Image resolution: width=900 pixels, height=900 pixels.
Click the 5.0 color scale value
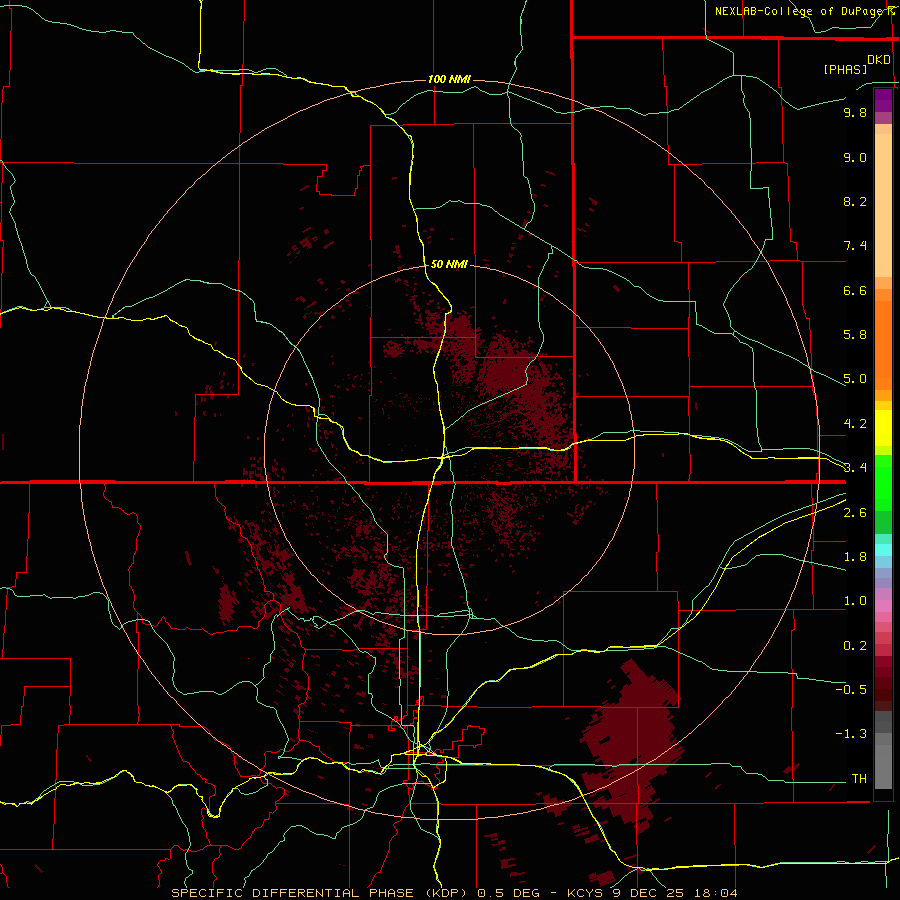855,379
